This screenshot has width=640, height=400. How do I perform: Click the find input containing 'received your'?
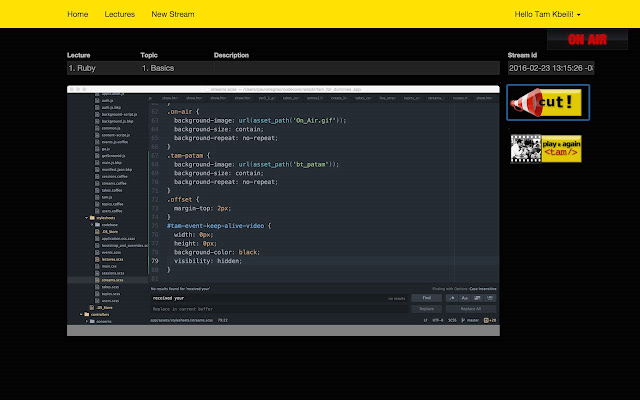point(279,298)
